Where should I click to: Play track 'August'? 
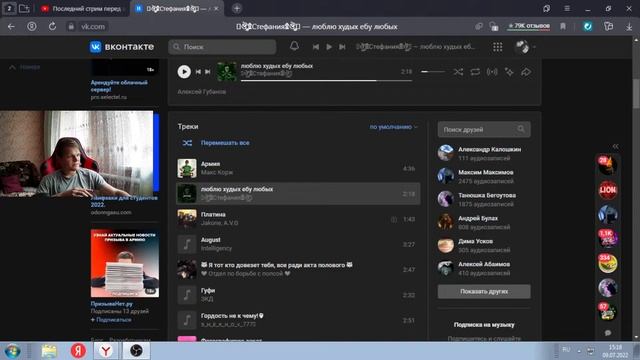[298, 244]
